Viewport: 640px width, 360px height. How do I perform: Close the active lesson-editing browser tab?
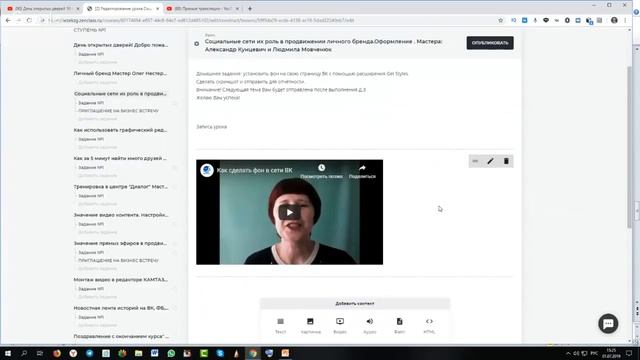(x=158, y=9)
